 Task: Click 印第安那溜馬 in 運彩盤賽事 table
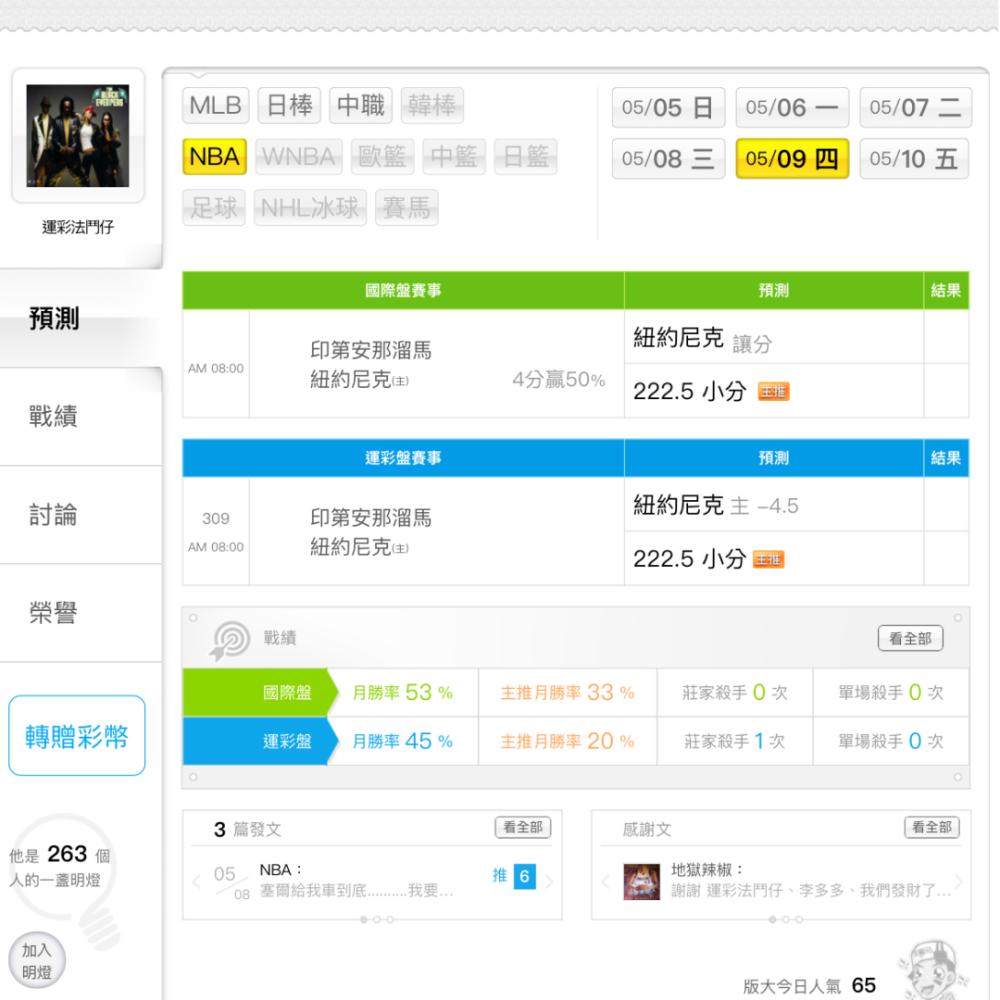tap(371, 517)
